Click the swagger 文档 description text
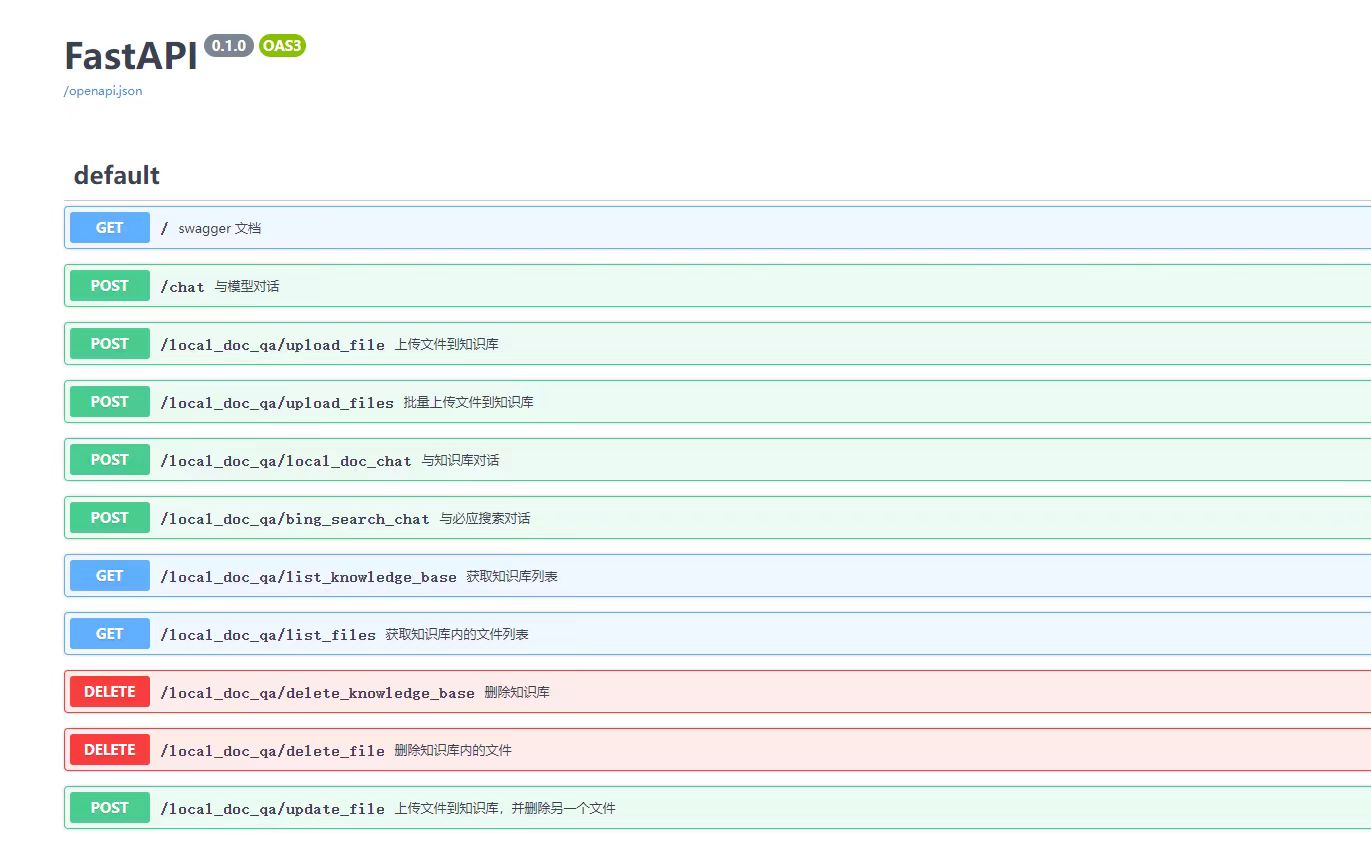The height and width of the screenshot is (845, 1371). point(220,228)
